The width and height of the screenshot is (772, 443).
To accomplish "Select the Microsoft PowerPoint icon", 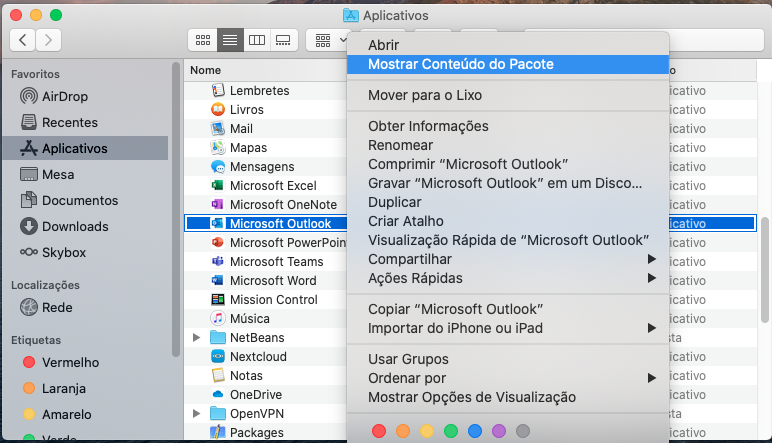I will coord(218,243).
